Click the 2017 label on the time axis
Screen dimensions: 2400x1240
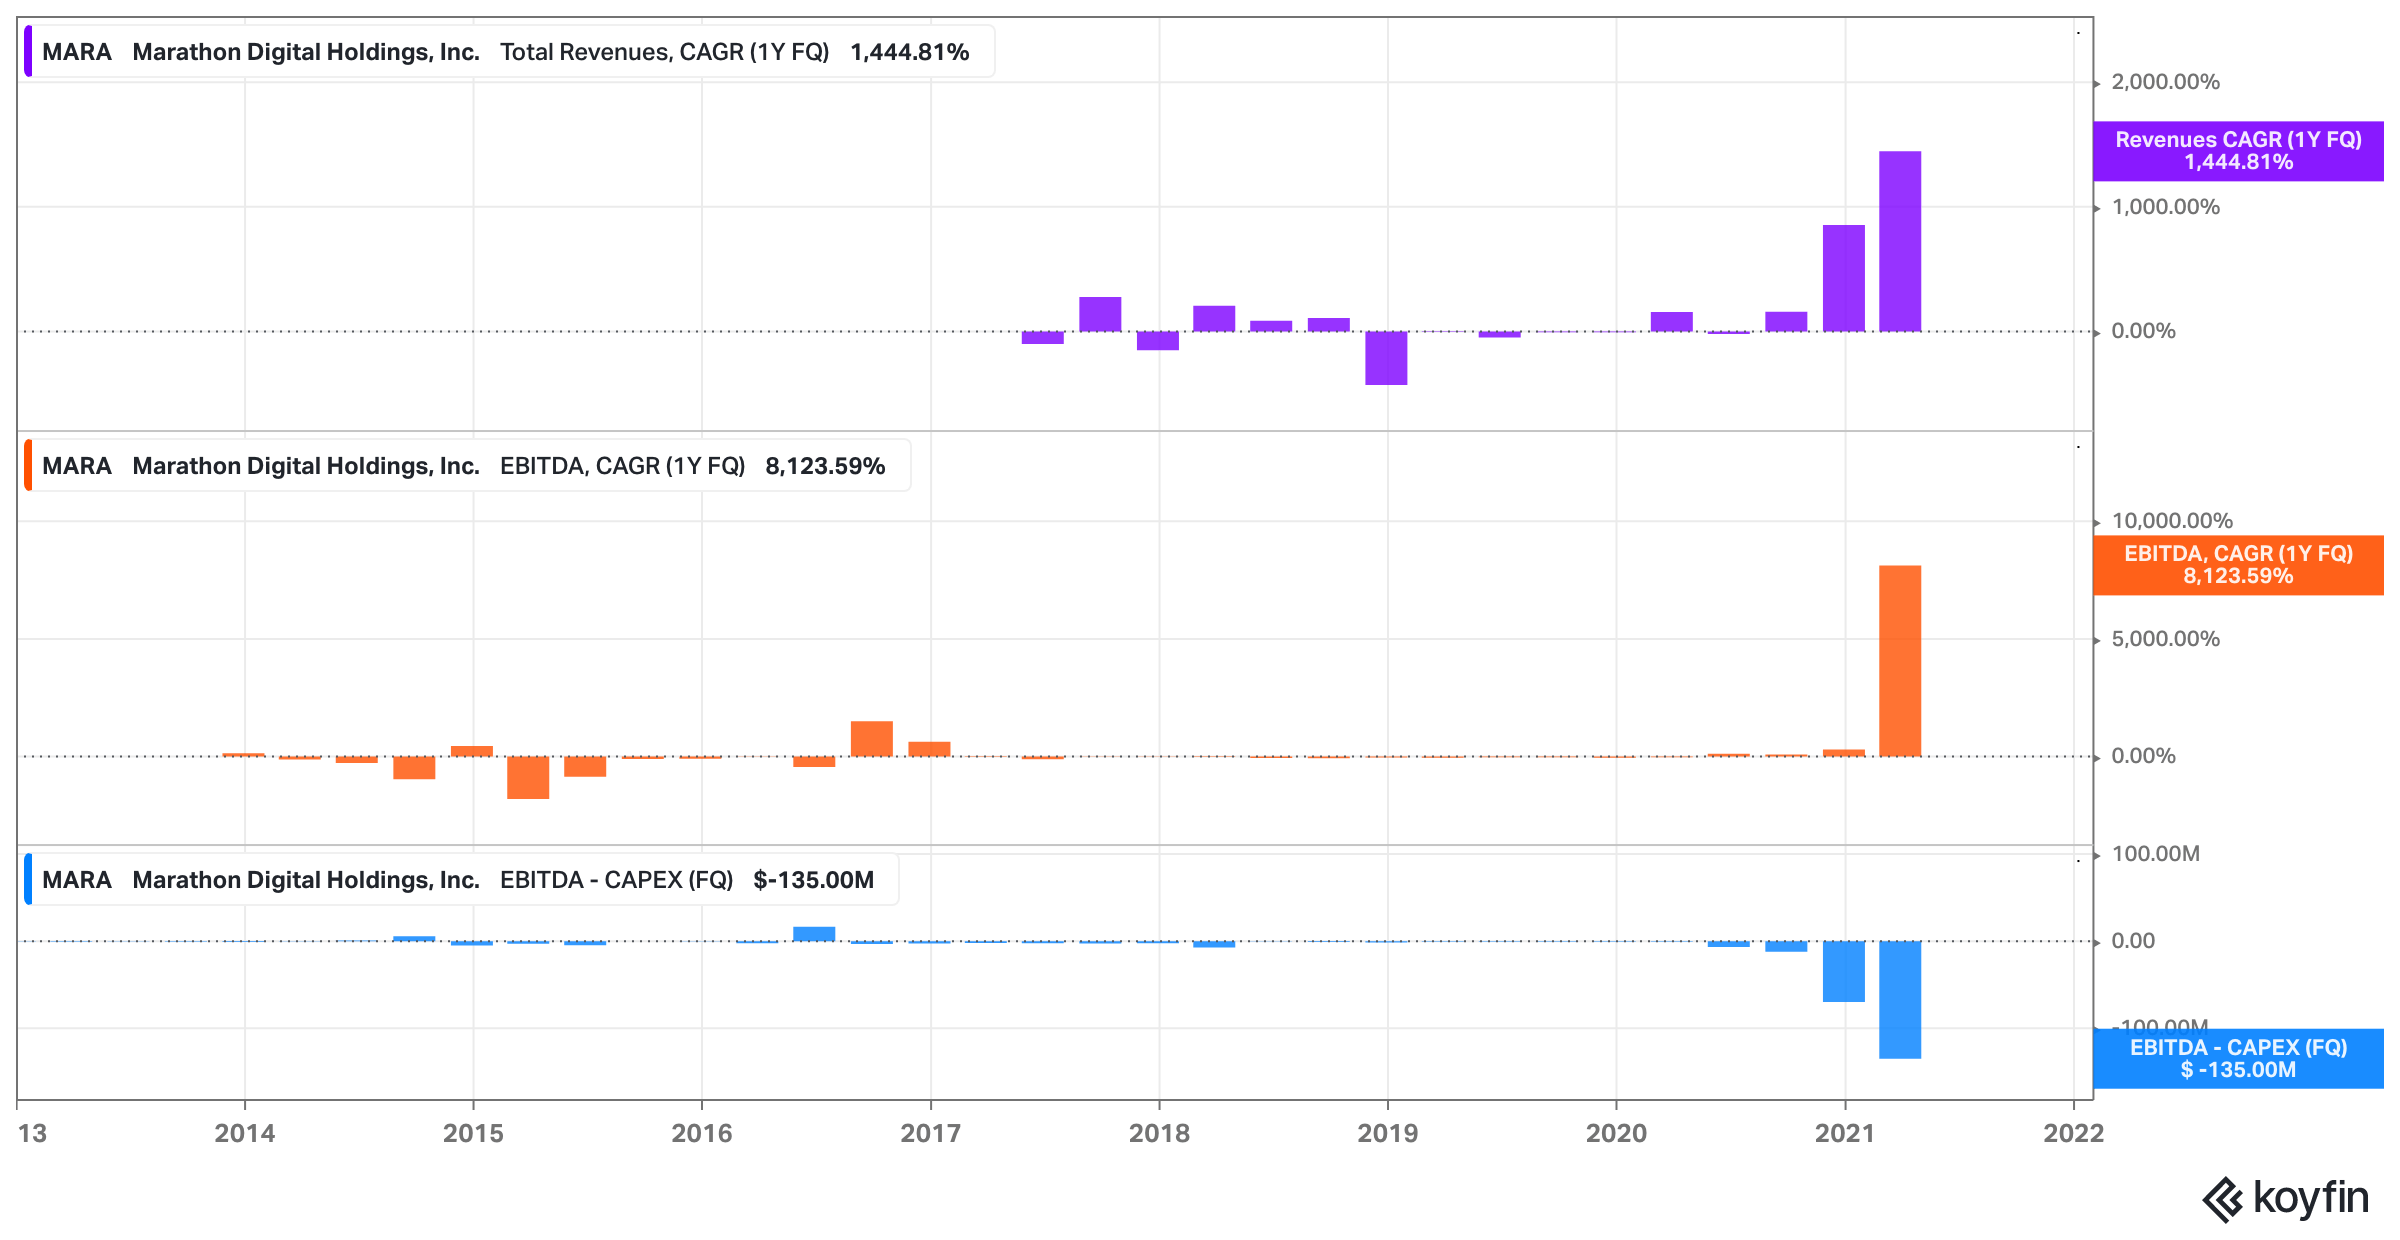point(931,1133)
